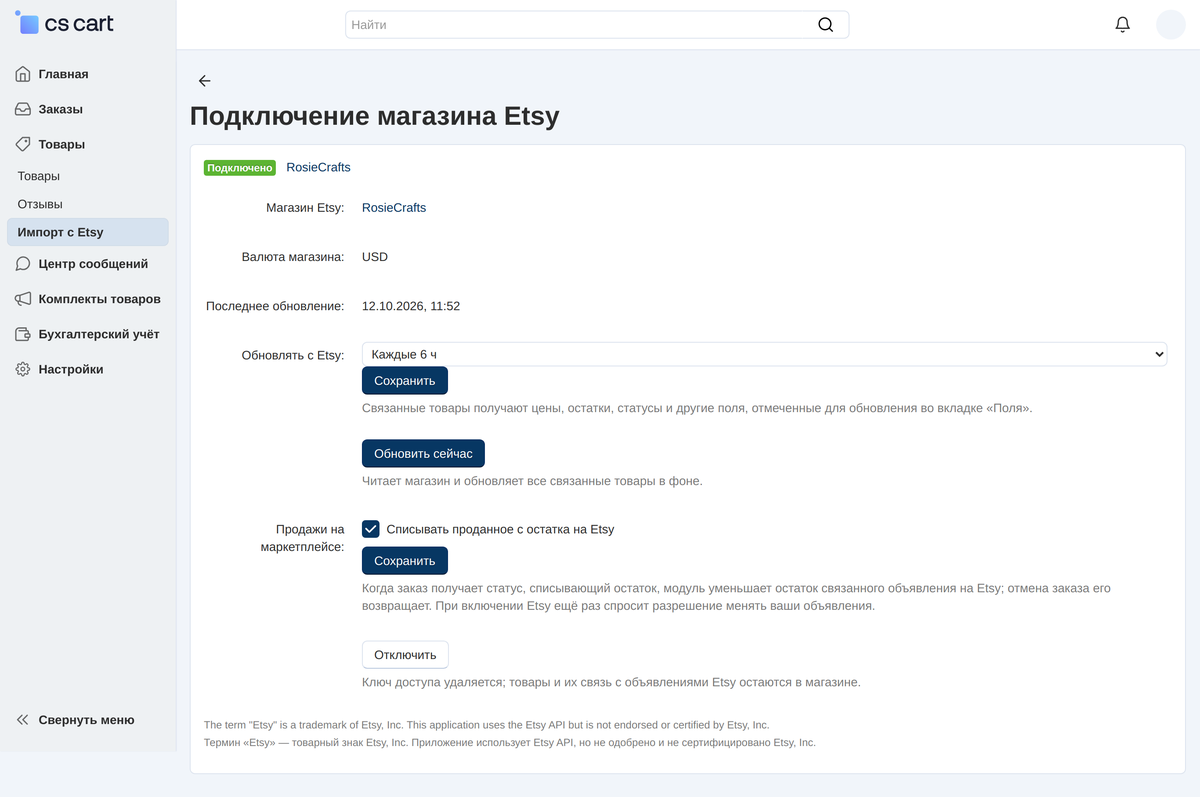Open RosieCrafts link in Магазин Etsy row
Viewport: 1200px width, 797px height.
[394, 208]
